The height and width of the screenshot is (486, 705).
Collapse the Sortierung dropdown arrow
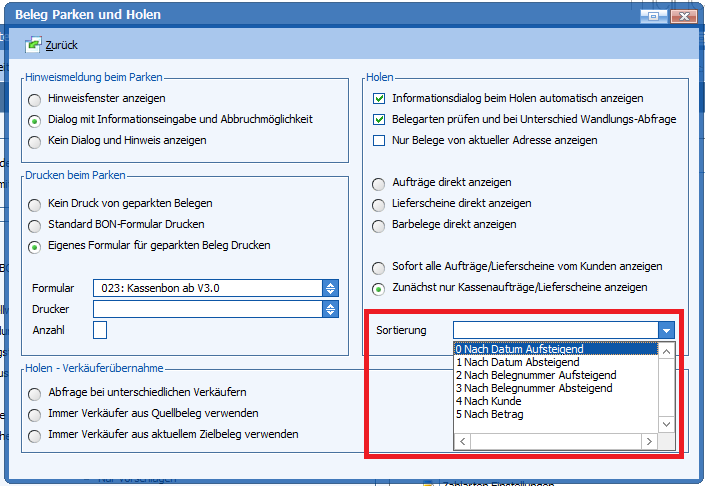pos(666,330)
